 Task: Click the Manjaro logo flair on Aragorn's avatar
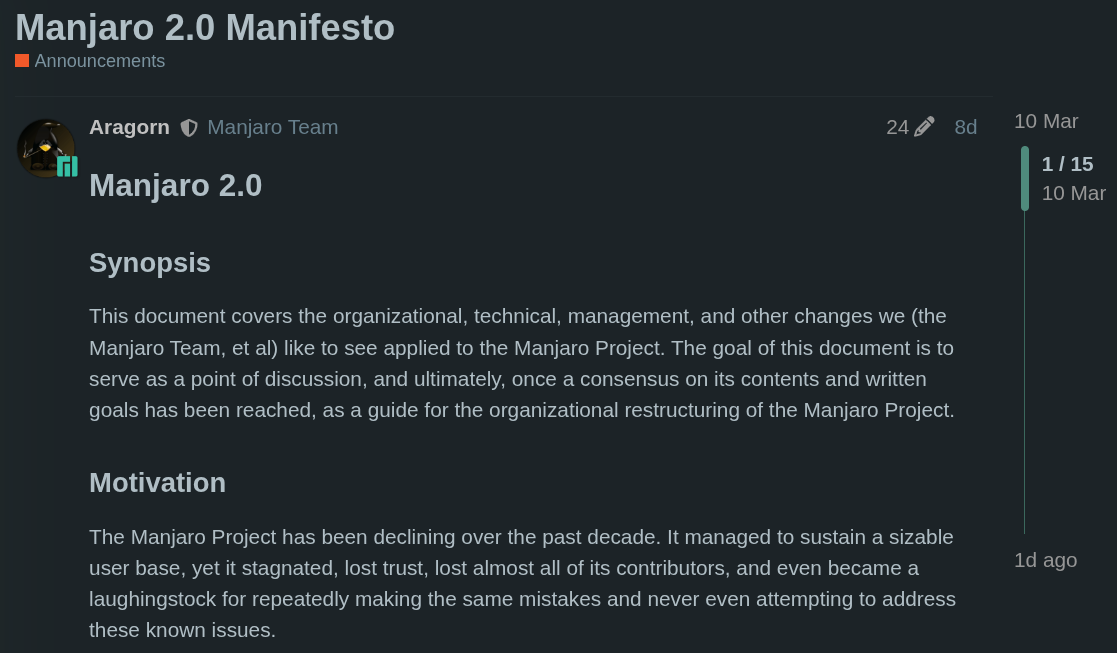tap(67, 168)
